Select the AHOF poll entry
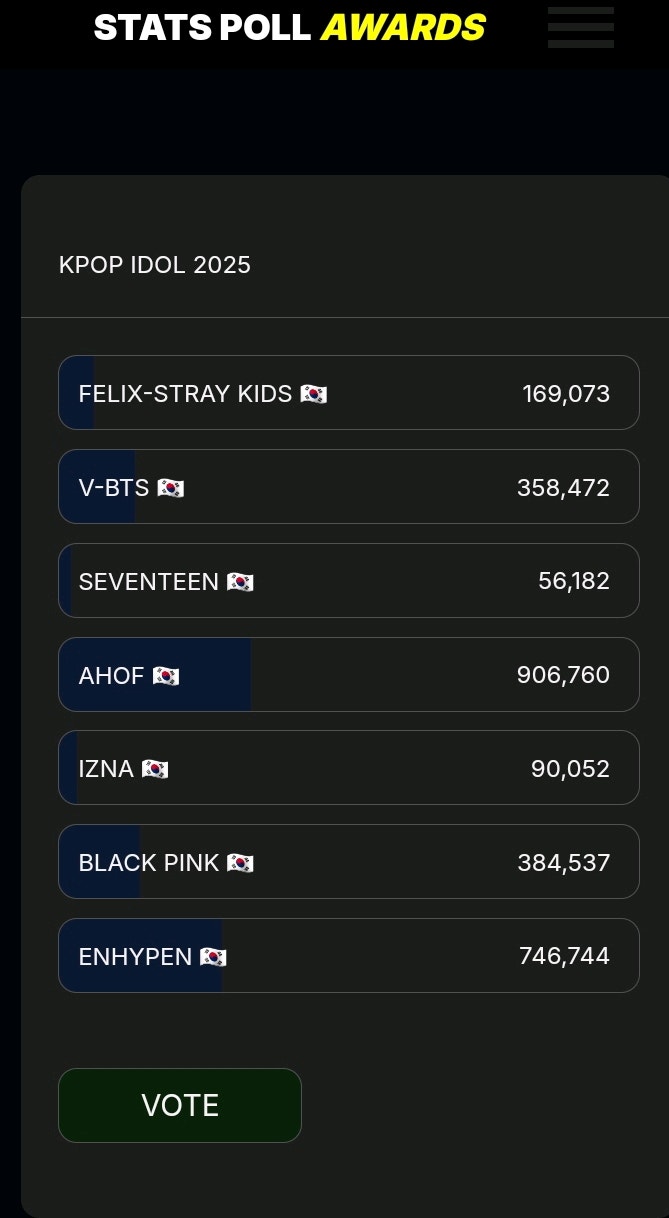 [349, 675]
